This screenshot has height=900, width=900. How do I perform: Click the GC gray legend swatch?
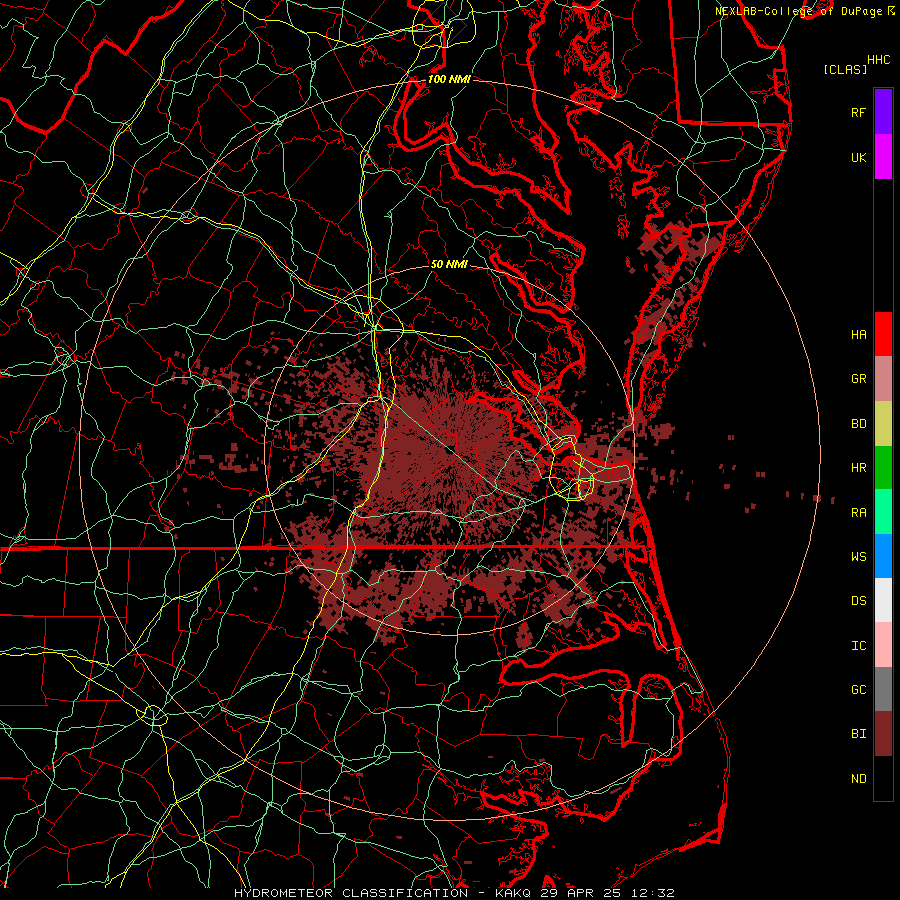pos(883,689)
